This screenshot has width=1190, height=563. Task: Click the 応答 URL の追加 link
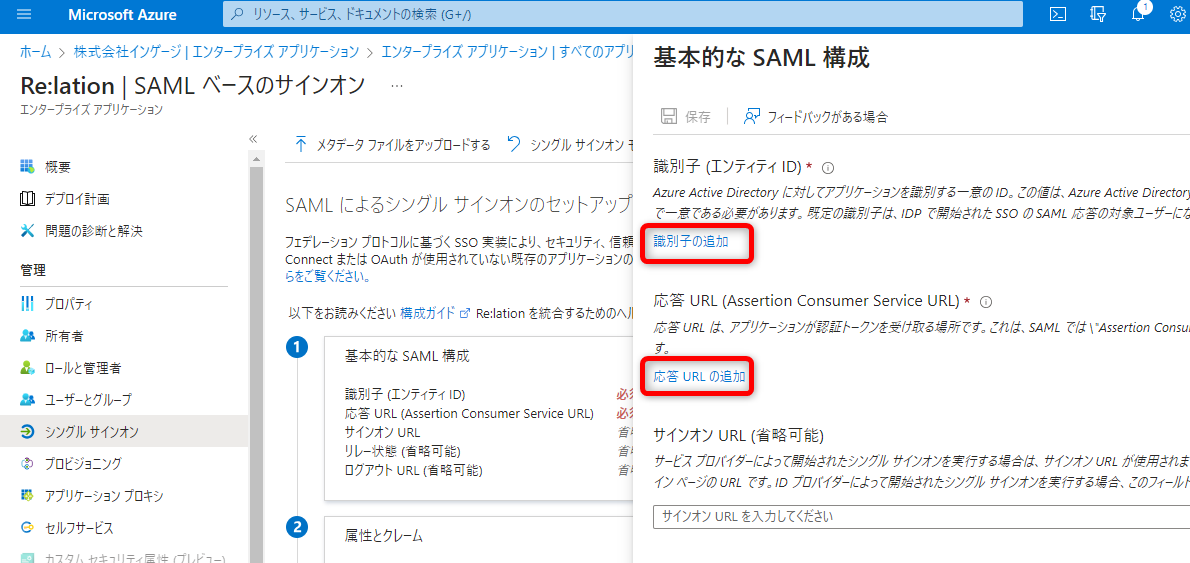[x=699, y=376]
